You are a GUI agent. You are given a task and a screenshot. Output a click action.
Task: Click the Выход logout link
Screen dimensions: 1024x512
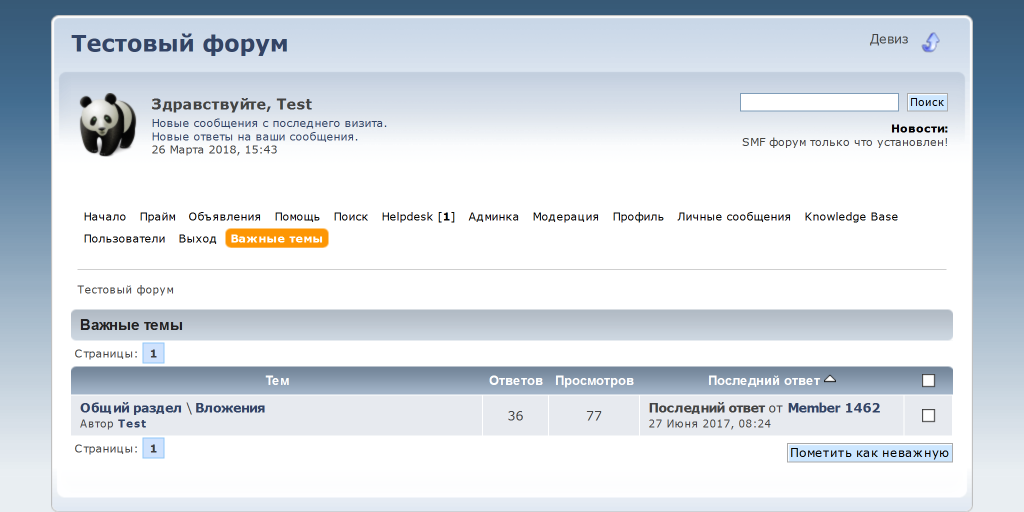(x=197, y=239)
